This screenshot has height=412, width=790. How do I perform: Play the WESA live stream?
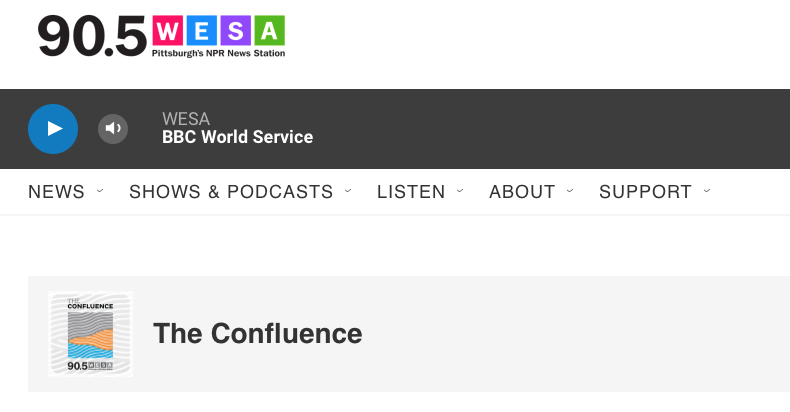[53, 129]
